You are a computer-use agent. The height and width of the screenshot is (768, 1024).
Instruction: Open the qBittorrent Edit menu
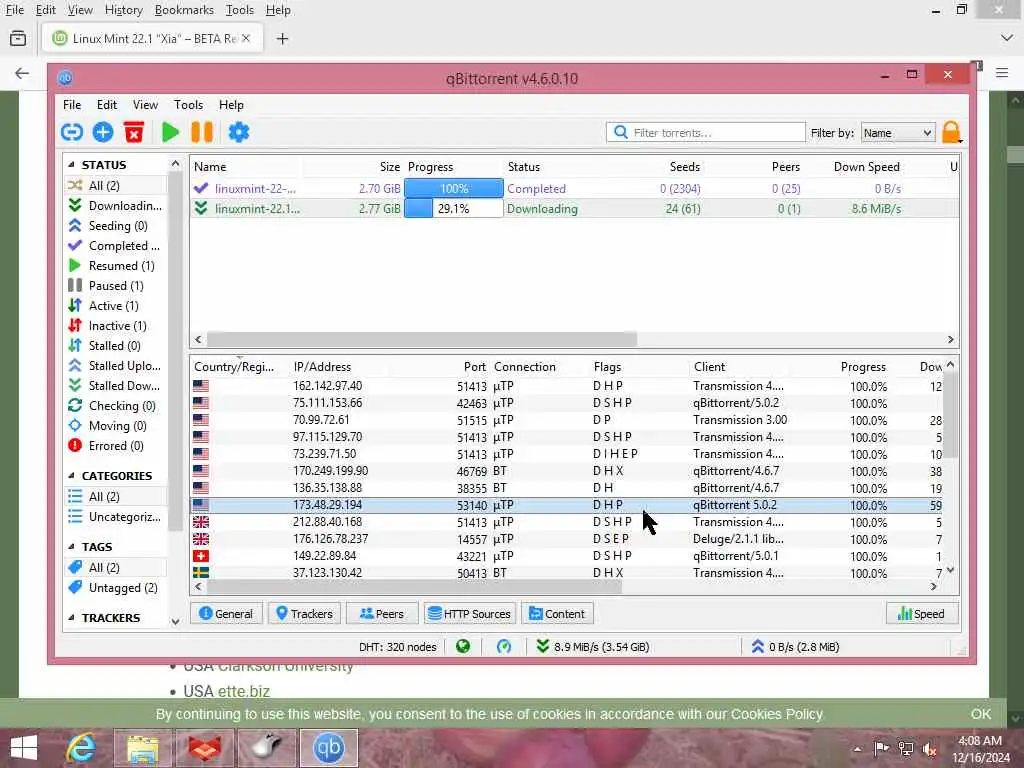[x=106, y=105]
